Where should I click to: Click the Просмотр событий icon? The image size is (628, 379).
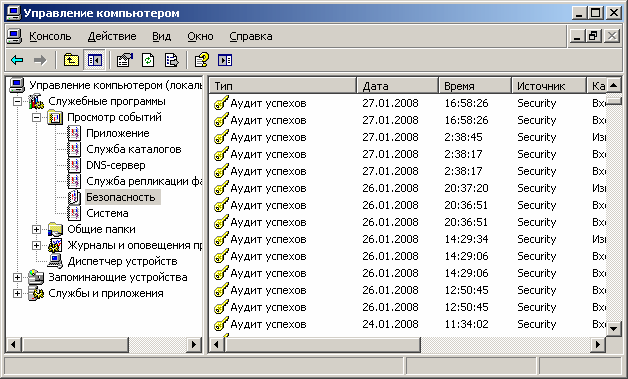click(x=55, y=117)
